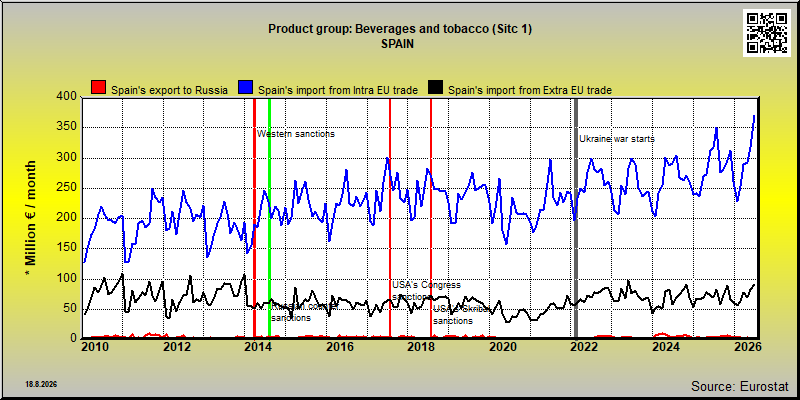
Task: Click the y-axis value 100
Action: pos(65,279)
